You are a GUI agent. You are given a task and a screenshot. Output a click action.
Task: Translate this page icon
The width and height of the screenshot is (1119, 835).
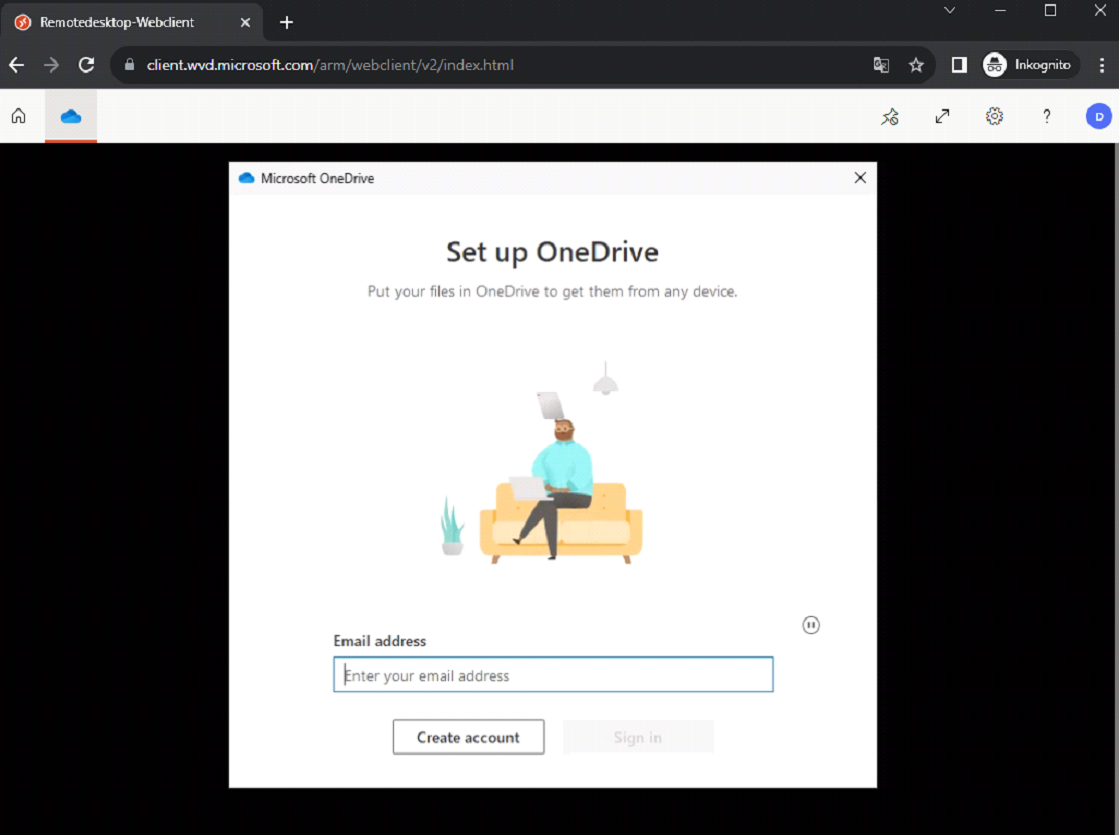coord(881,65)
